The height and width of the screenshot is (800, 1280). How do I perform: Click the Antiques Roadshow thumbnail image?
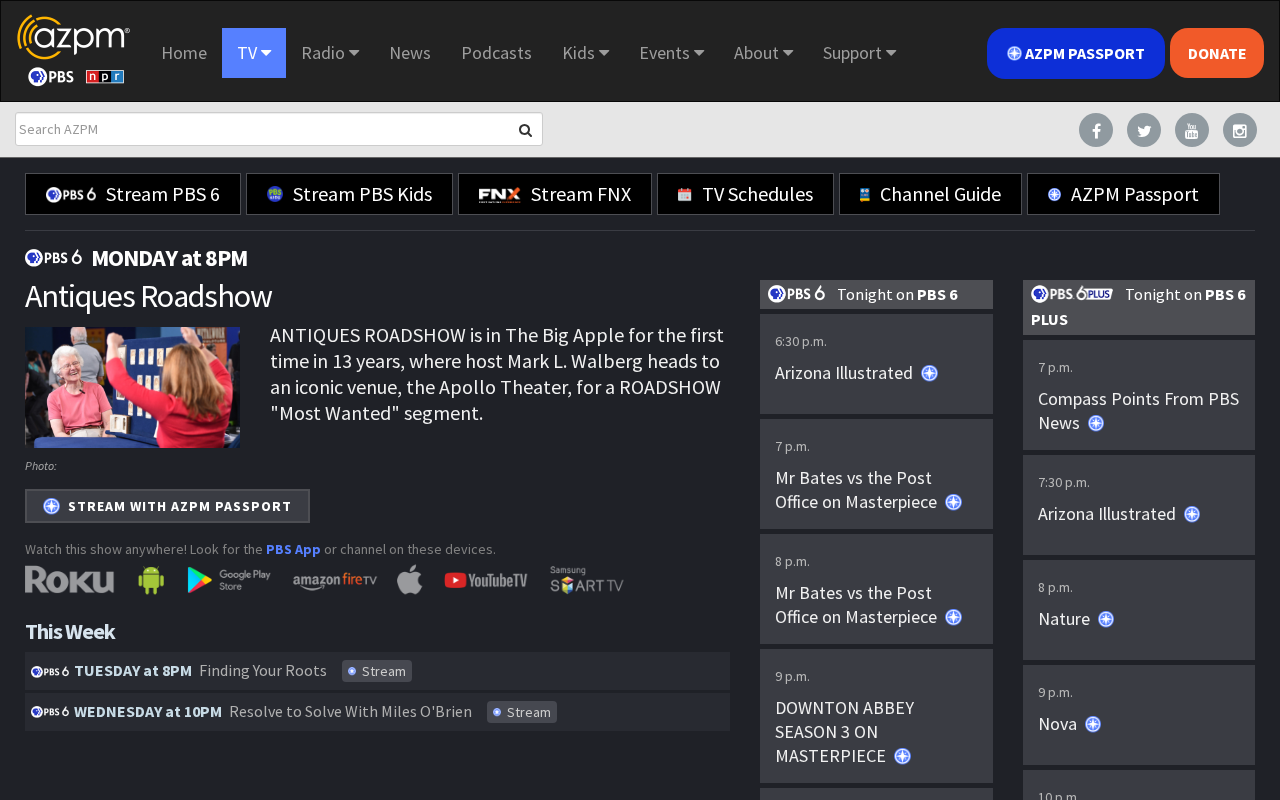click(x=132, y=387)
